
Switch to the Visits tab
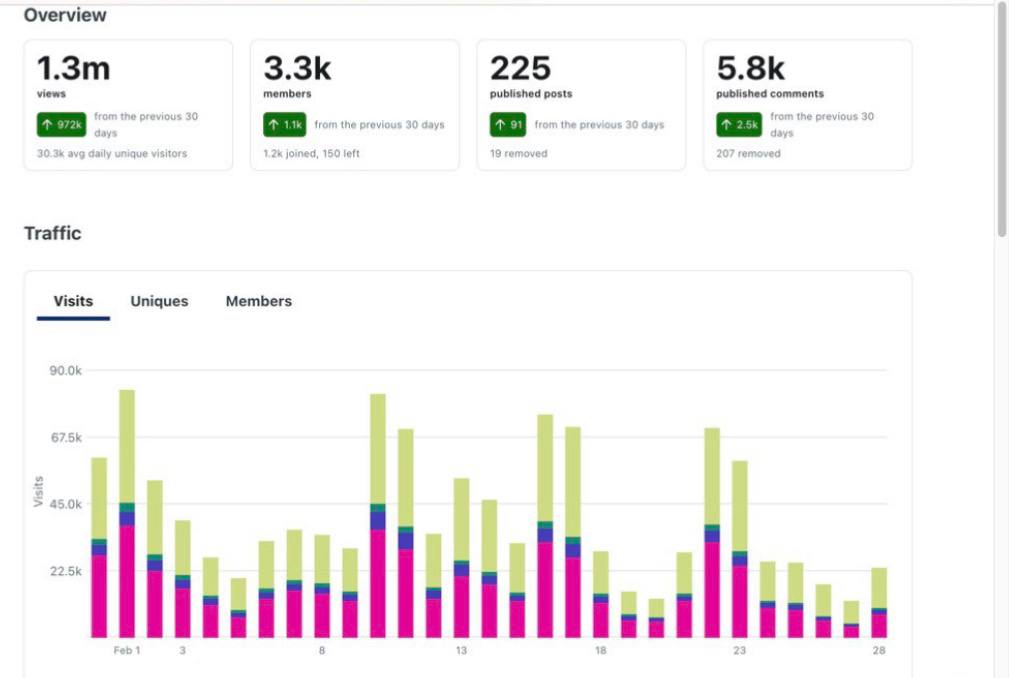[73, 301]
